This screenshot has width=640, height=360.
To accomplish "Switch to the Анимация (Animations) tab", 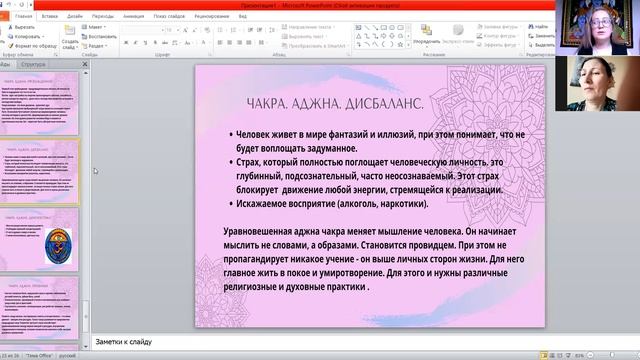I will coord(134,16).
